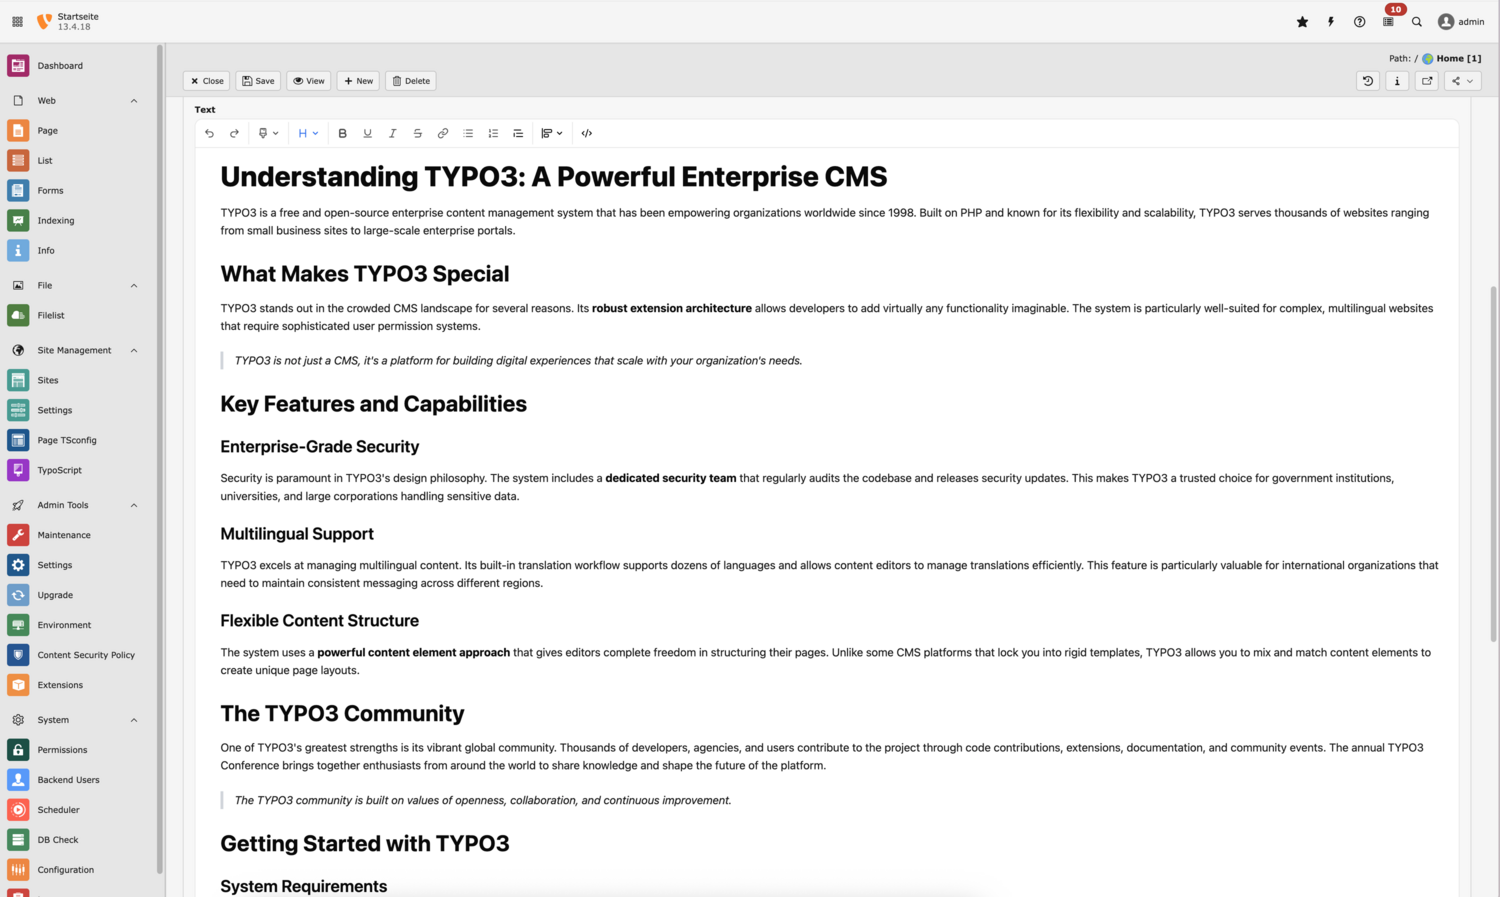Toggle underline formatting
The width and height of the screenshot is (1500, 897).
(x=367, y=133)
